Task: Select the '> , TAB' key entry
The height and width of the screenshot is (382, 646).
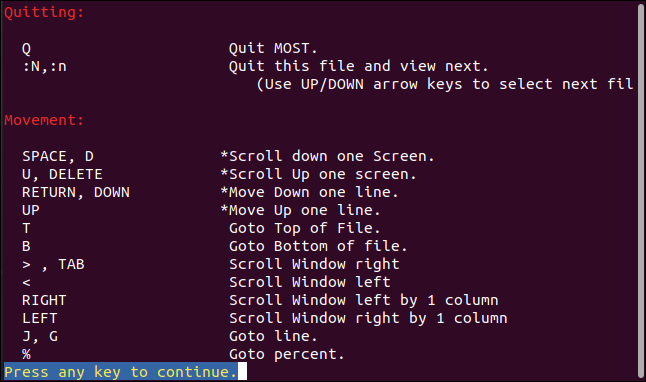Action: click(53, 264)
